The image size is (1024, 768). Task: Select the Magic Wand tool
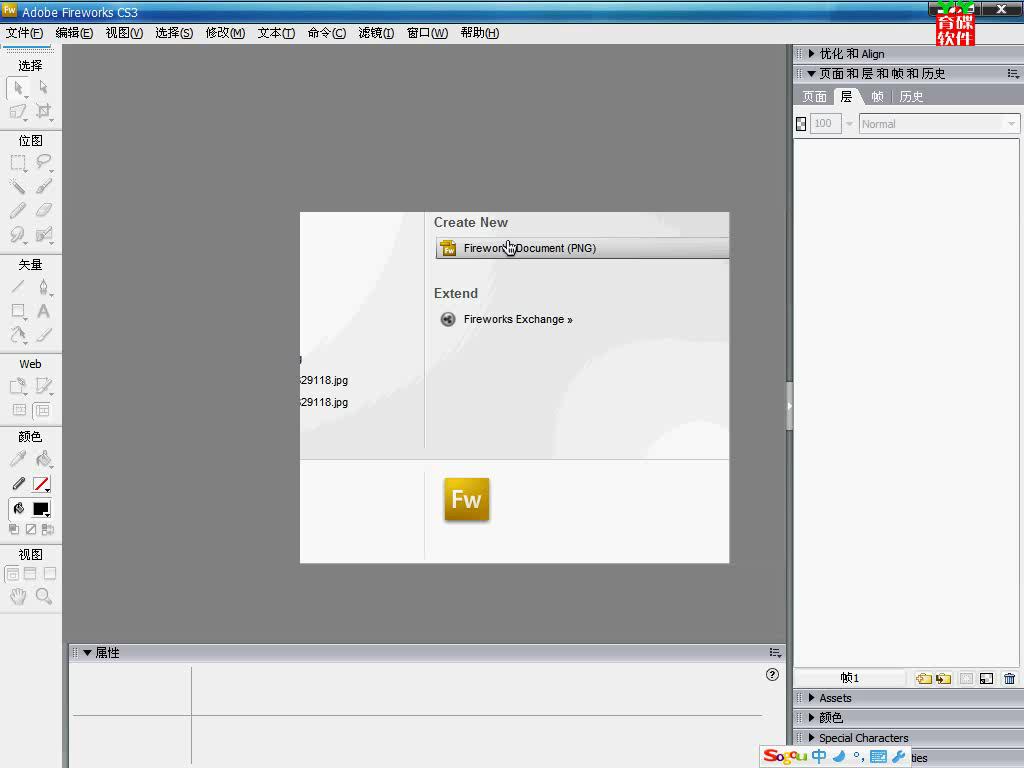[x=18, y=187]
